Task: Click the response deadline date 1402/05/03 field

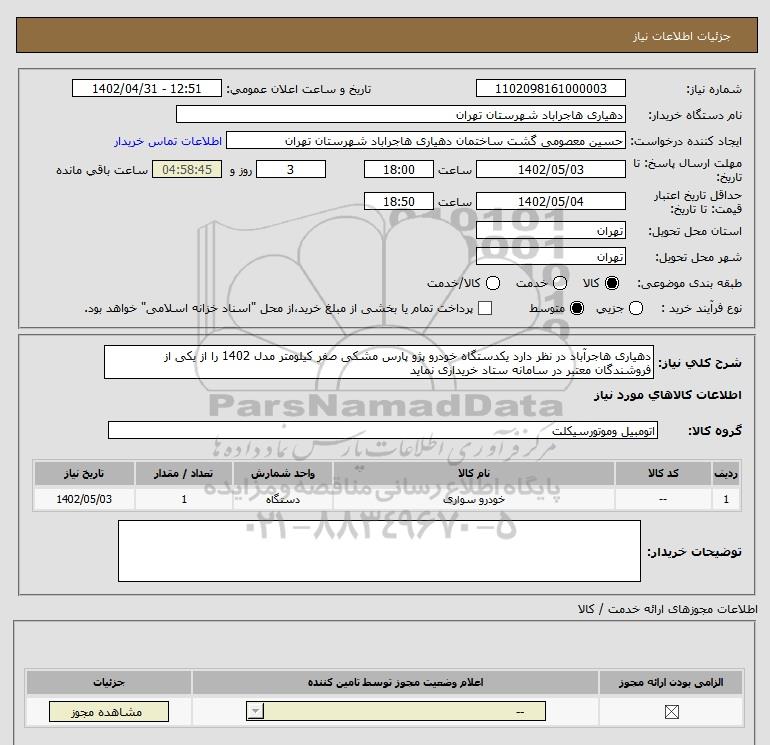Action: tap(550, 170)
